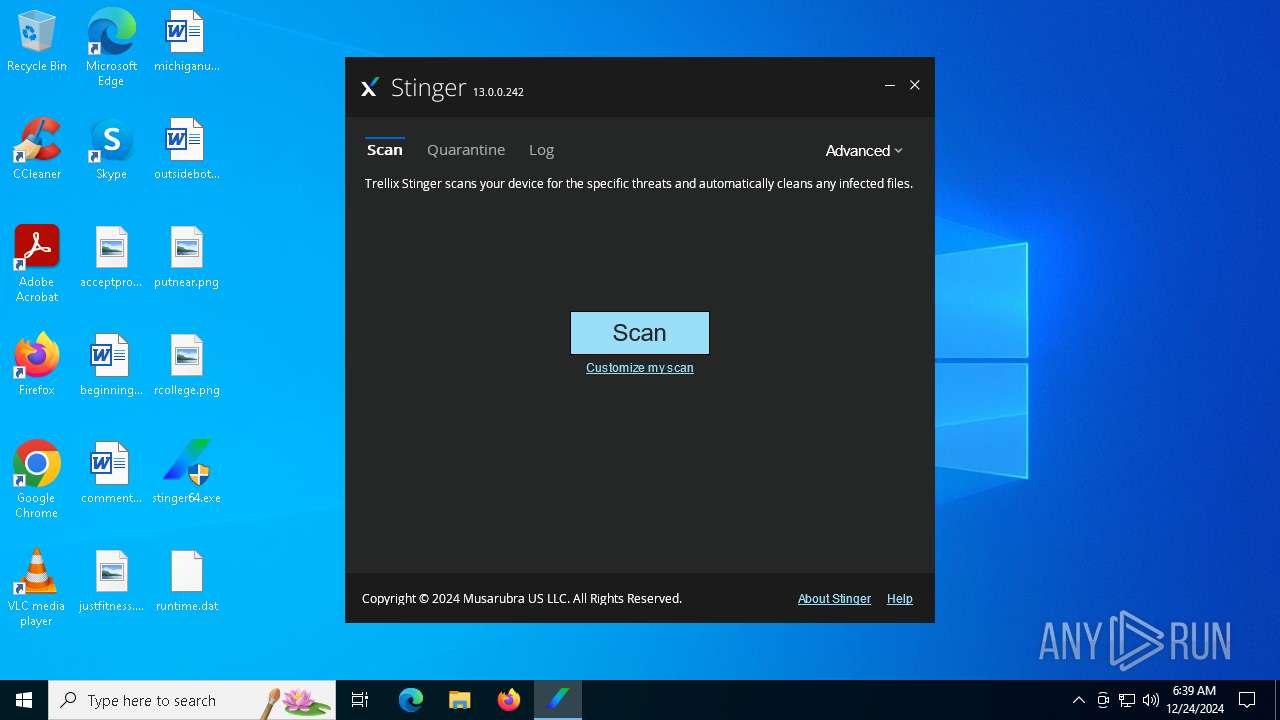Open File Explorer from the taskbar
Viewport: 1280px width, 720px height.
460,700
